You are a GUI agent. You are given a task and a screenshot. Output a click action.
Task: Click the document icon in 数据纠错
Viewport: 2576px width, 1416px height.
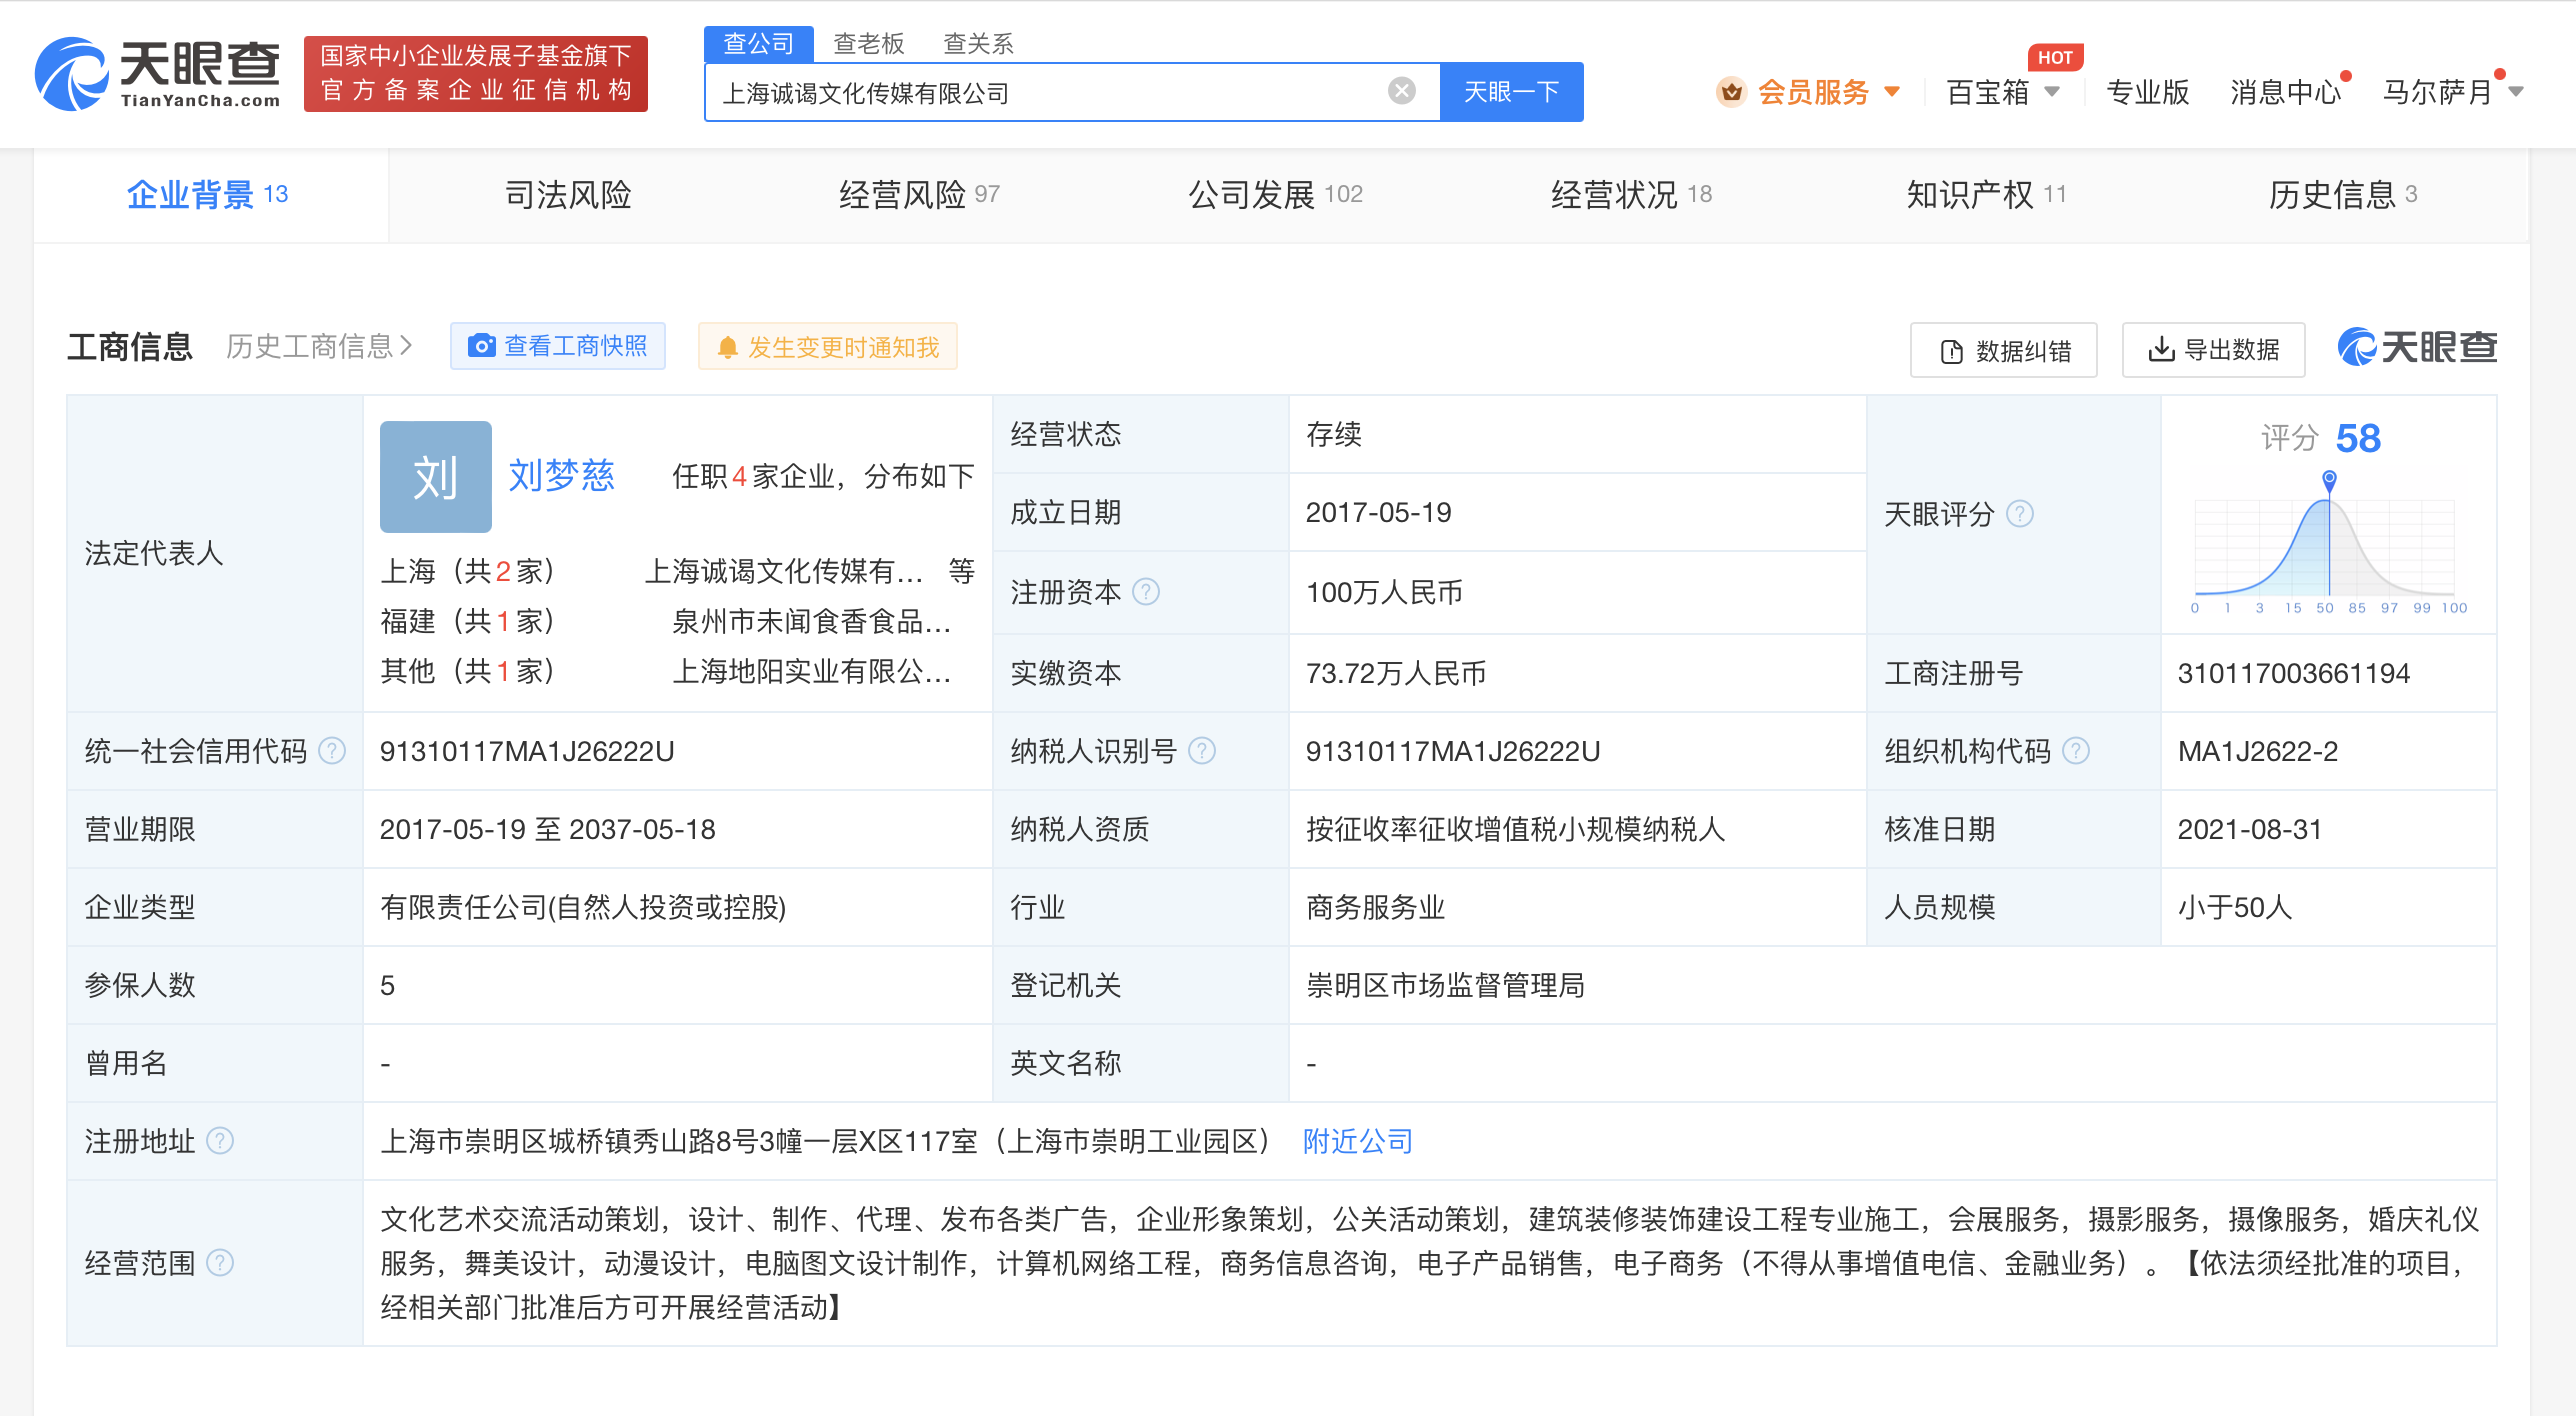1952,351
